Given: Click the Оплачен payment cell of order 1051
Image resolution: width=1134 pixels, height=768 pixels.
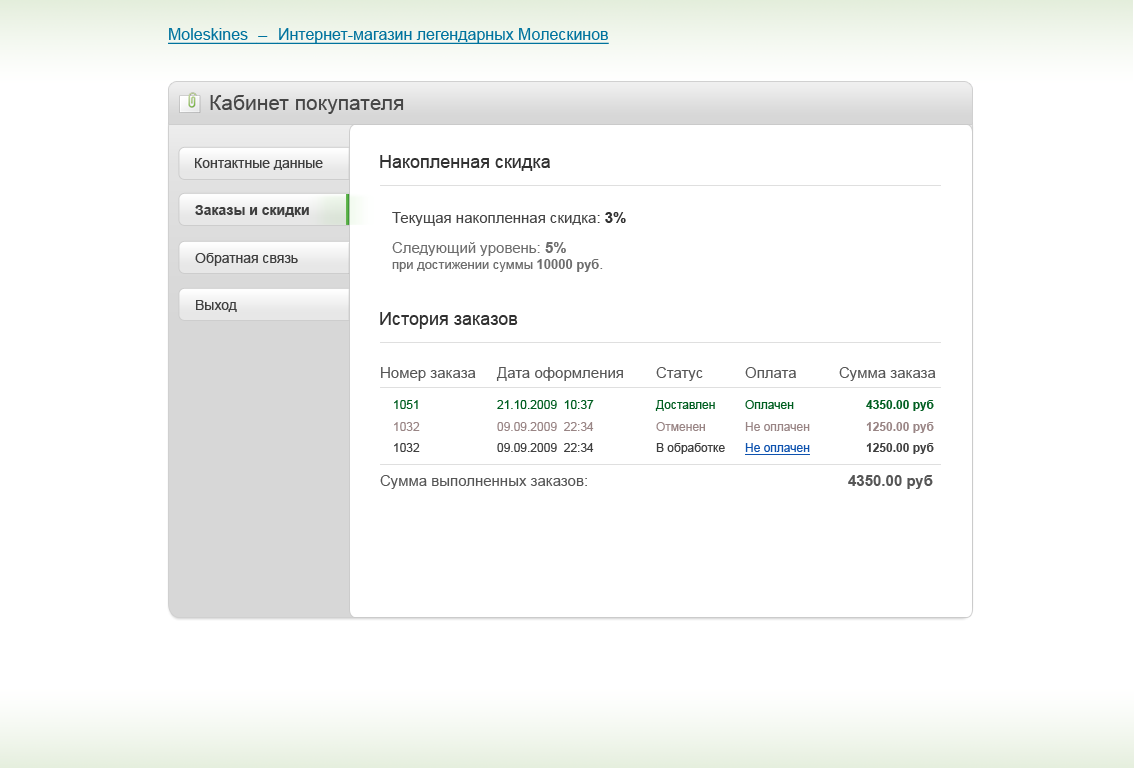Looking at the screenshot, I should (x=770, y=405).
